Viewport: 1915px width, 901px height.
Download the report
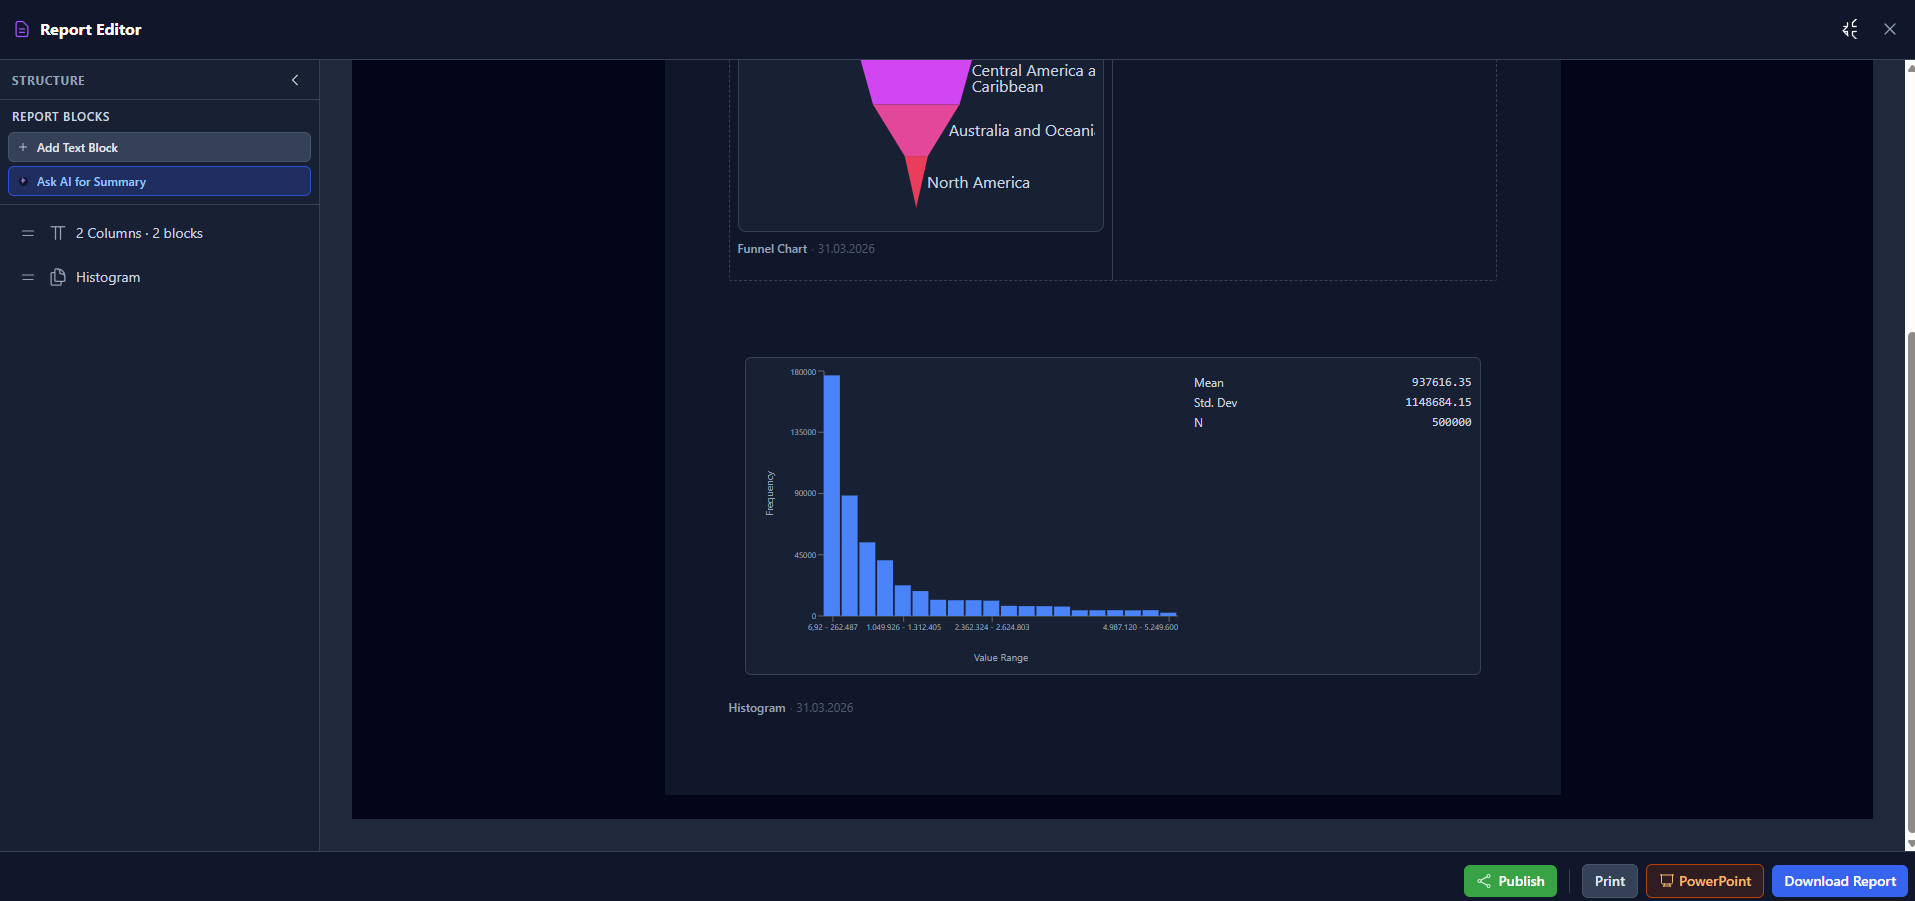click(1840, 881)
